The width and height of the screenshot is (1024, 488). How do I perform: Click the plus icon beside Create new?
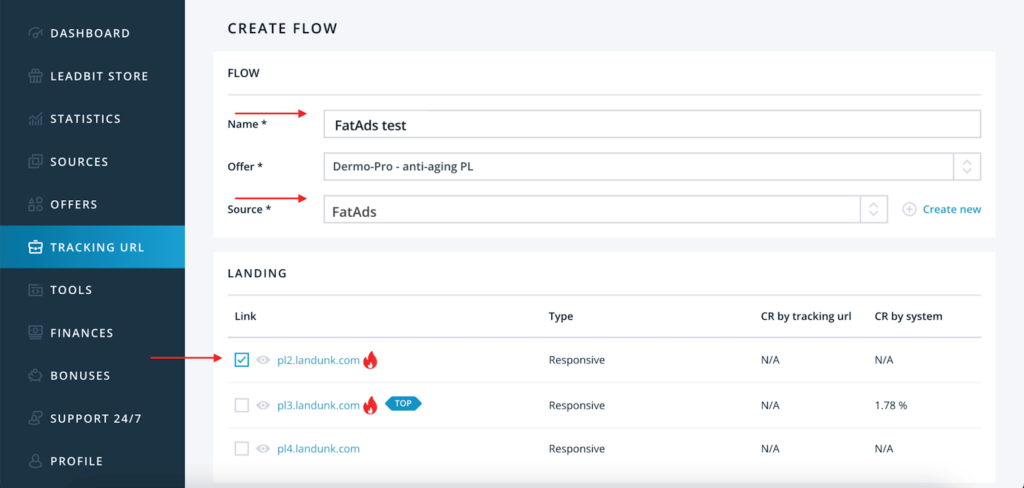pos(909,210)
